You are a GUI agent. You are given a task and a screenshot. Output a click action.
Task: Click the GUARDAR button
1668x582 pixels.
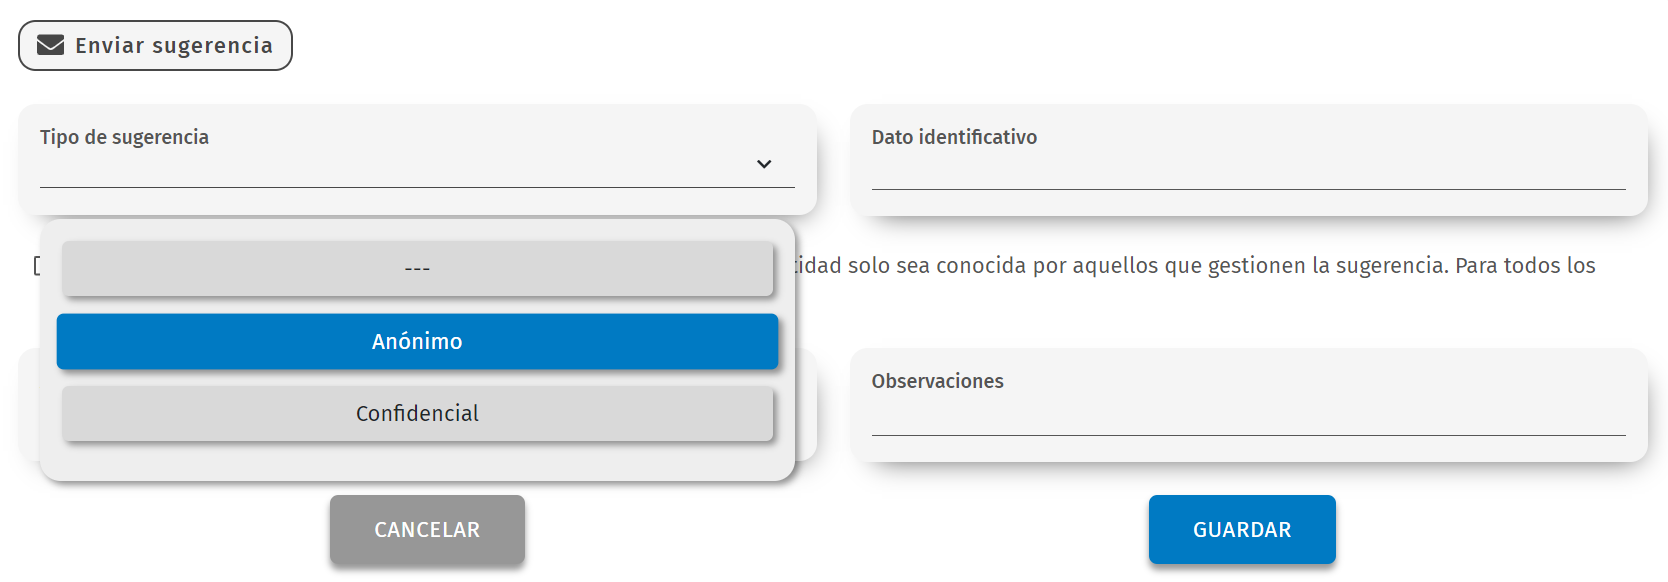pos(1241,529)
